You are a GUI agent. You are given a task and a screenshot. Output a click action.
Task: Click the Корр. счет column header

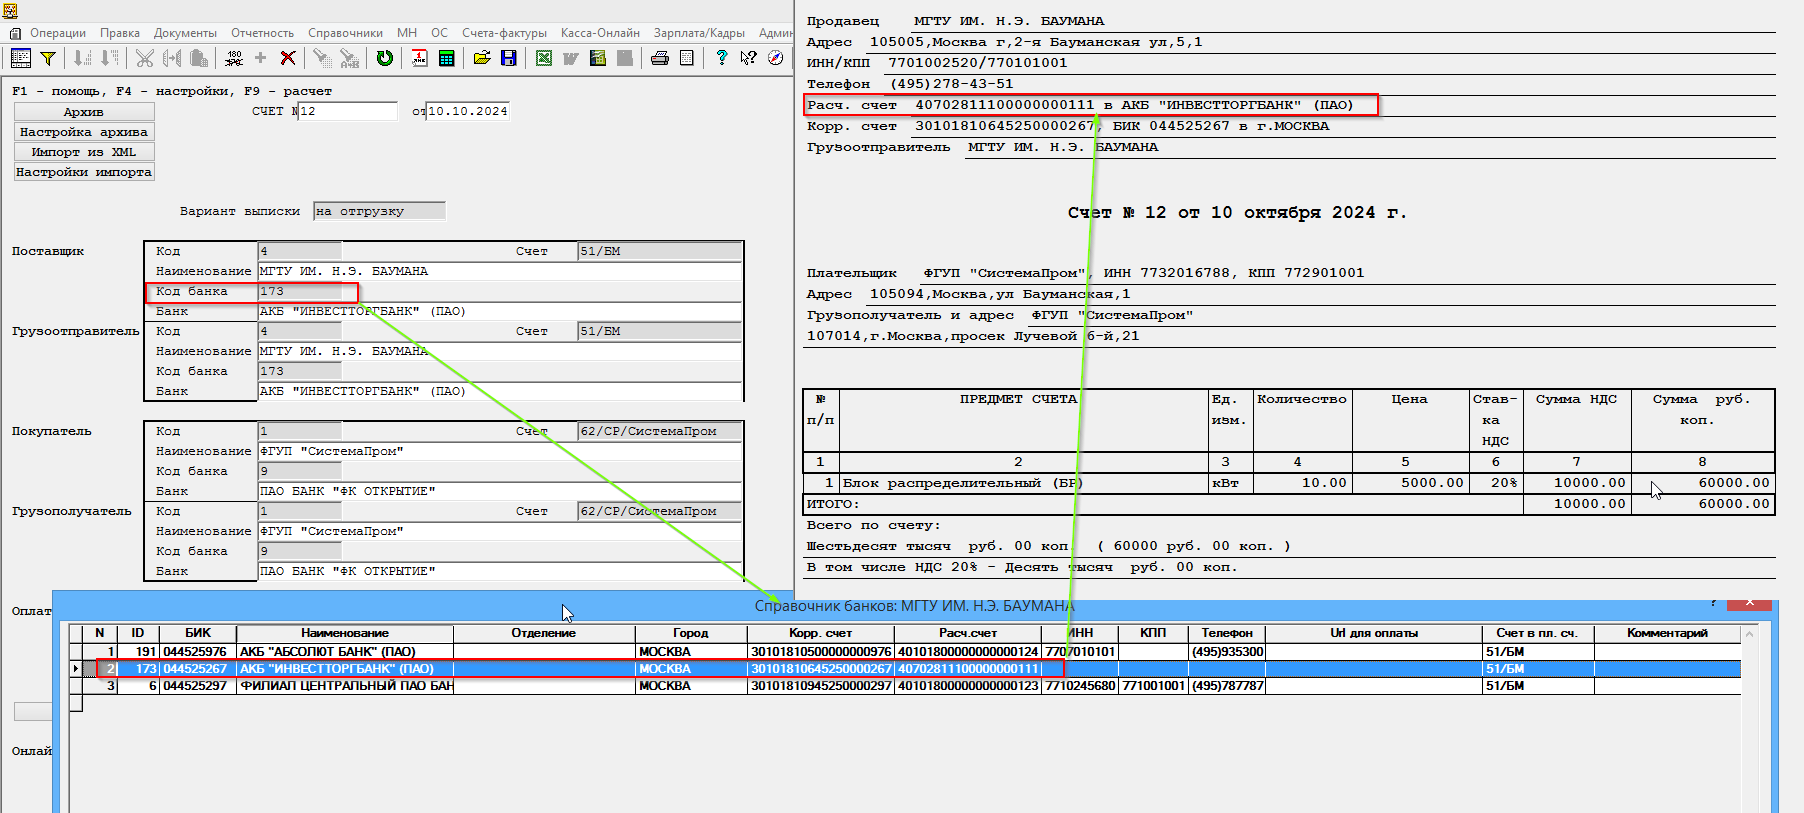[821, 633]
